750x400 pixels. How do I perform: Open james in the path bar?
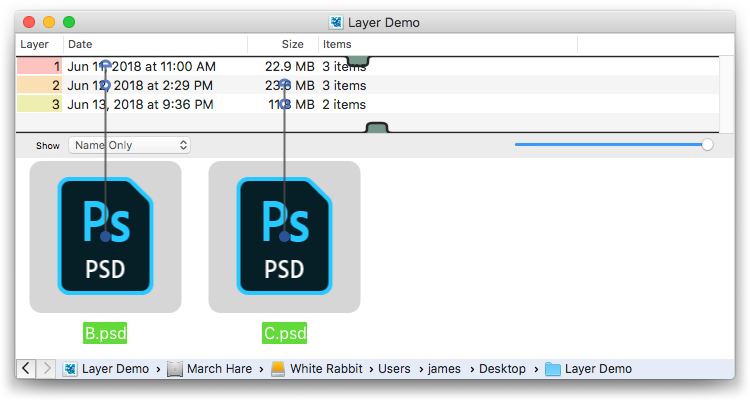pos(444,369)
